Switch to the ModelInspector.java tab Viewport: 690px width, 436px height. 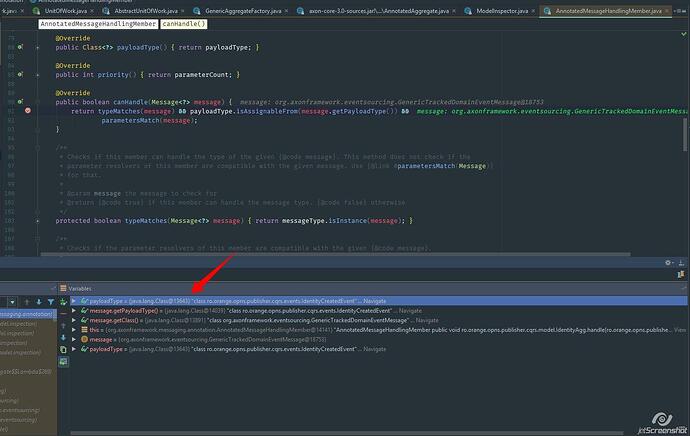[x=502, y=11]
